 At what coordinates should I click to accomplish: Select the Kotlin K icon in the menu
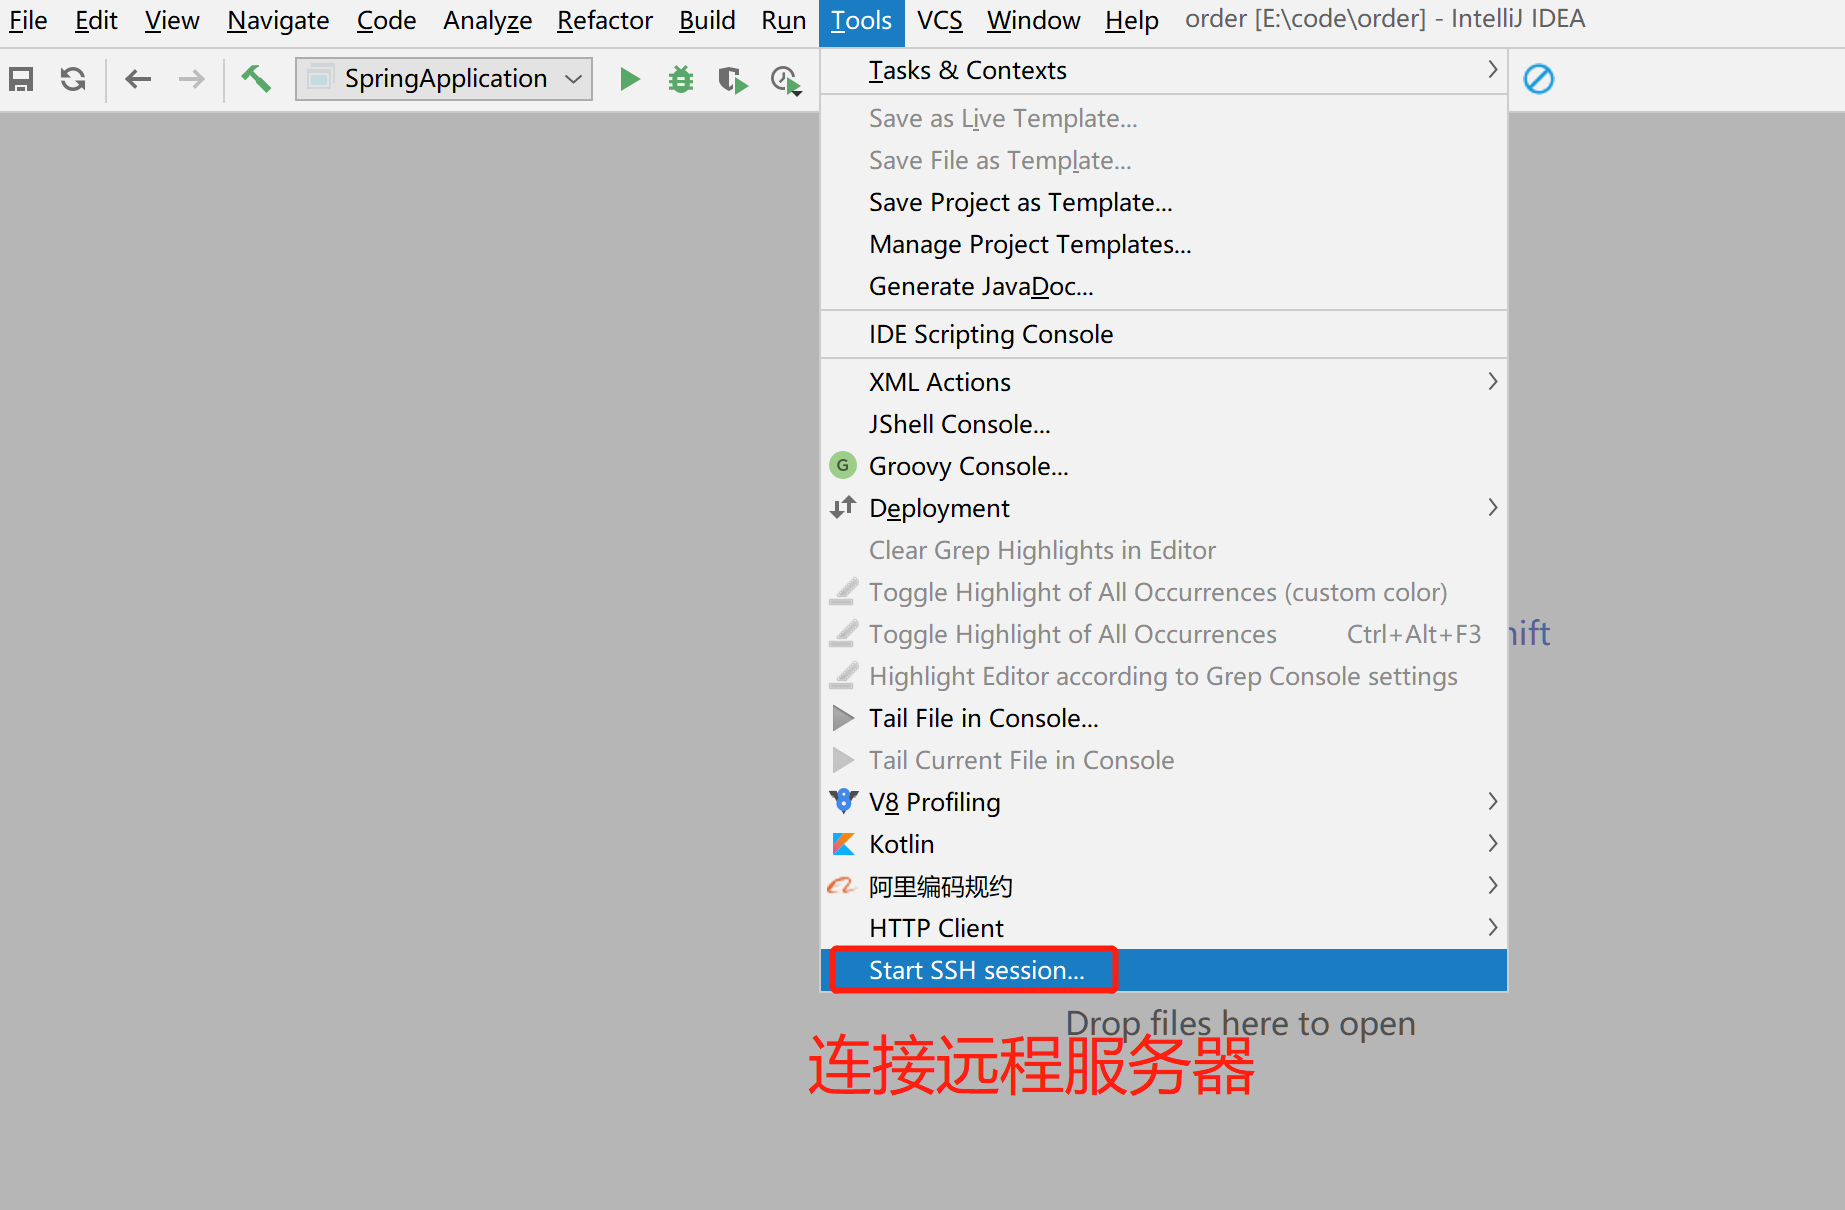(x=843, y=843)
